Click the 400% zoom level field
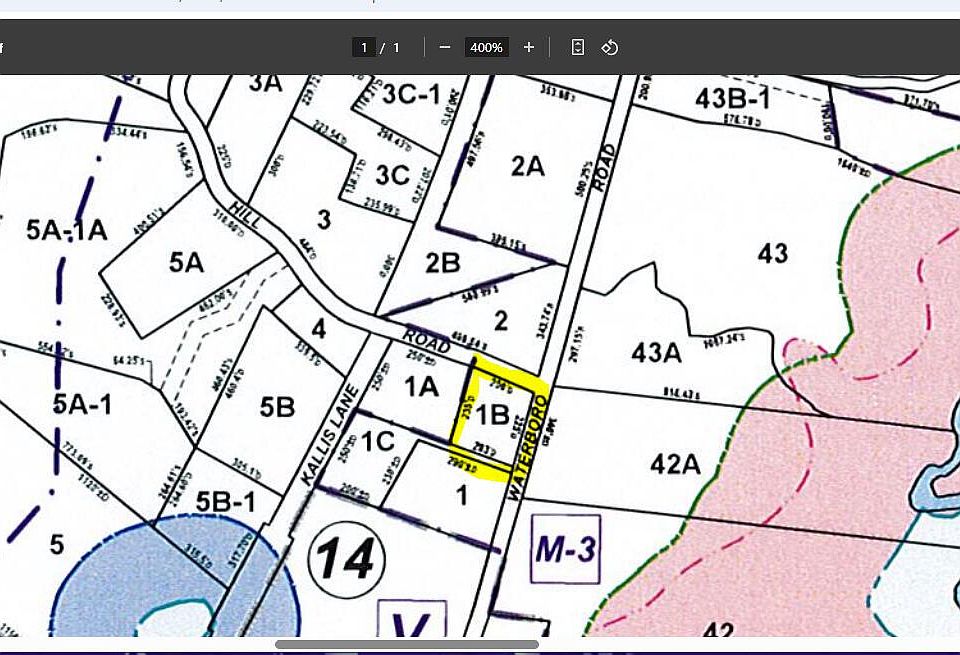 point(486,47)
